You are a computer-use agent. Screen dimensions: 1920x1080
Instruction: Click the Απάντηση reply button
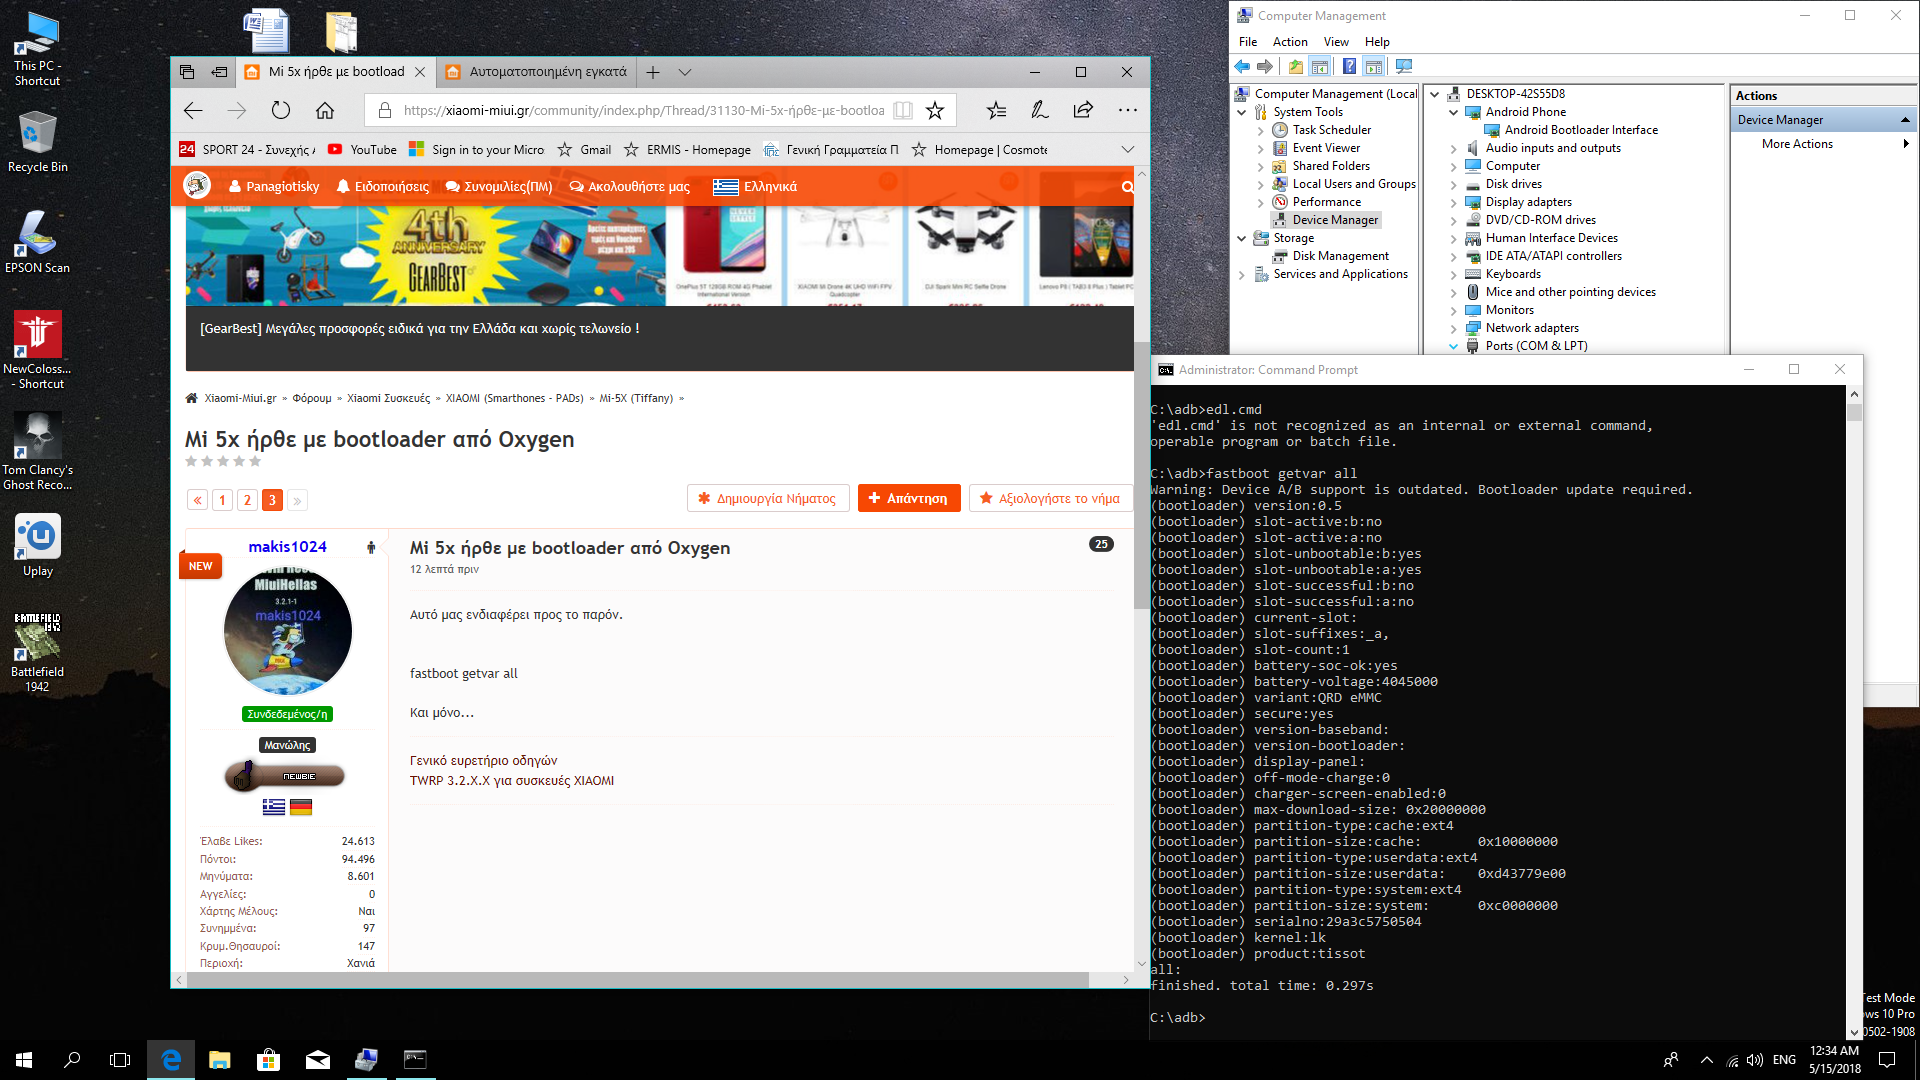(909, 498)
